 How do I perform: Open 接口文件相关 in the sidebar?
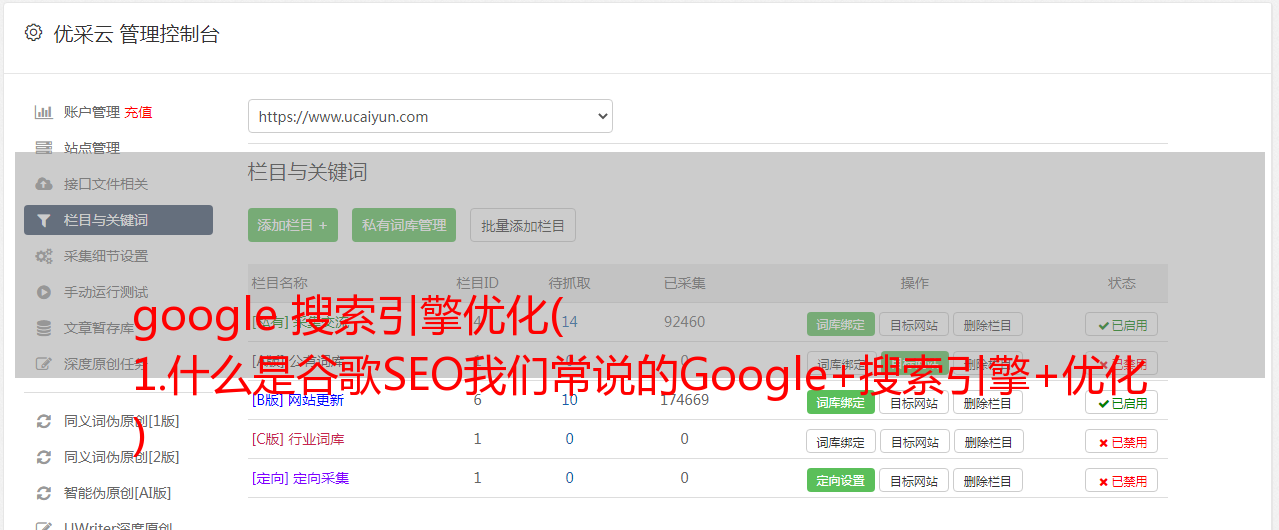(x=106, y=184)
